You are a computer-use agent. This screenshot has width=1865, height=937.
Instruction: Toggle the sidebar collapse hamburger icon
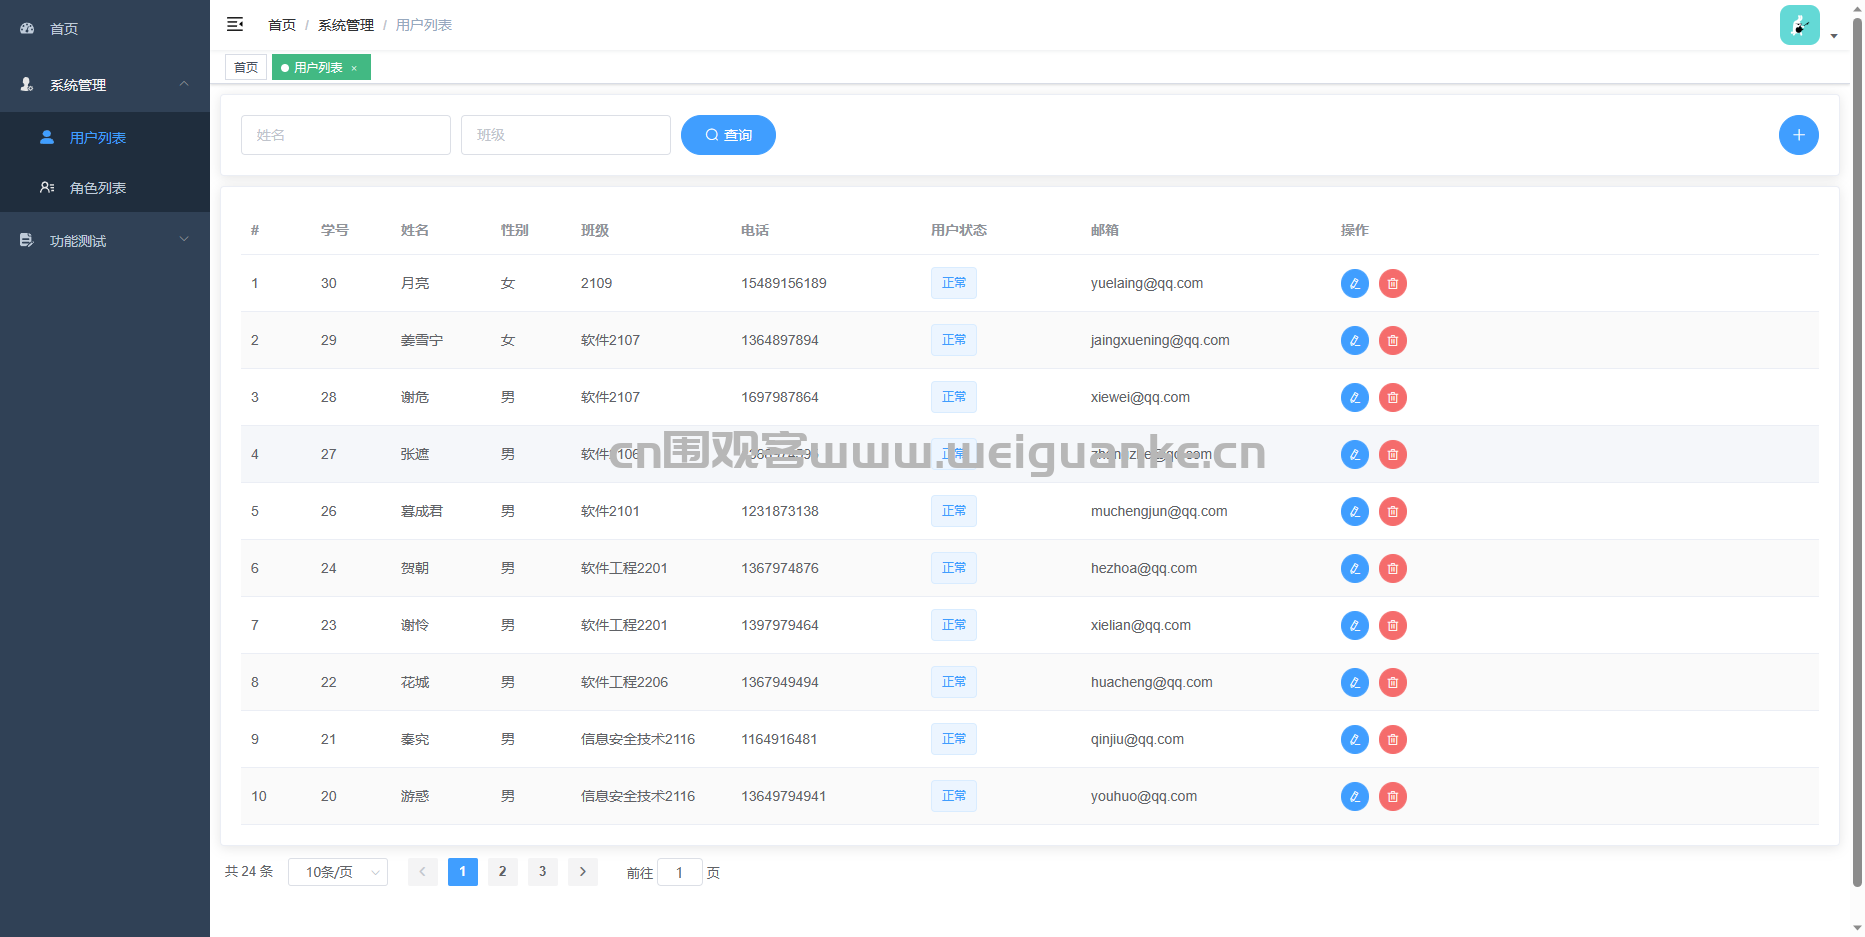pos(235,24)
